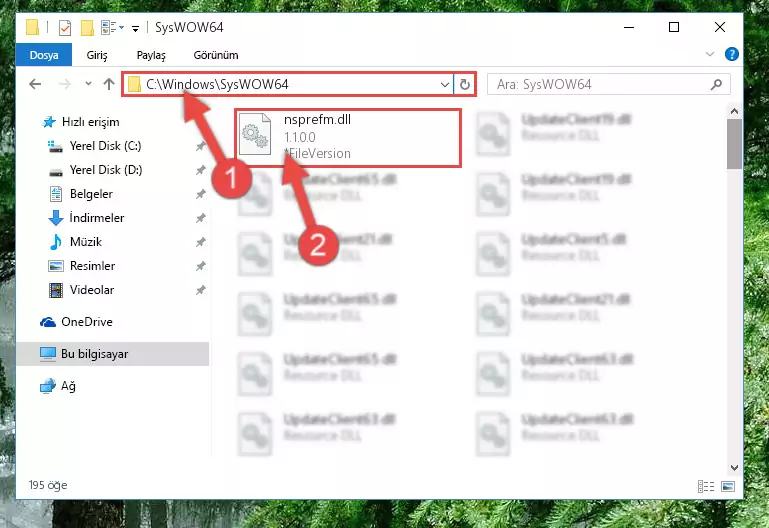Viewport: 769px width, 528px height.
Task: Click the address bar path C:\Windows\SysWOW64
Action: pyautogui.click(x=217, y=84)
